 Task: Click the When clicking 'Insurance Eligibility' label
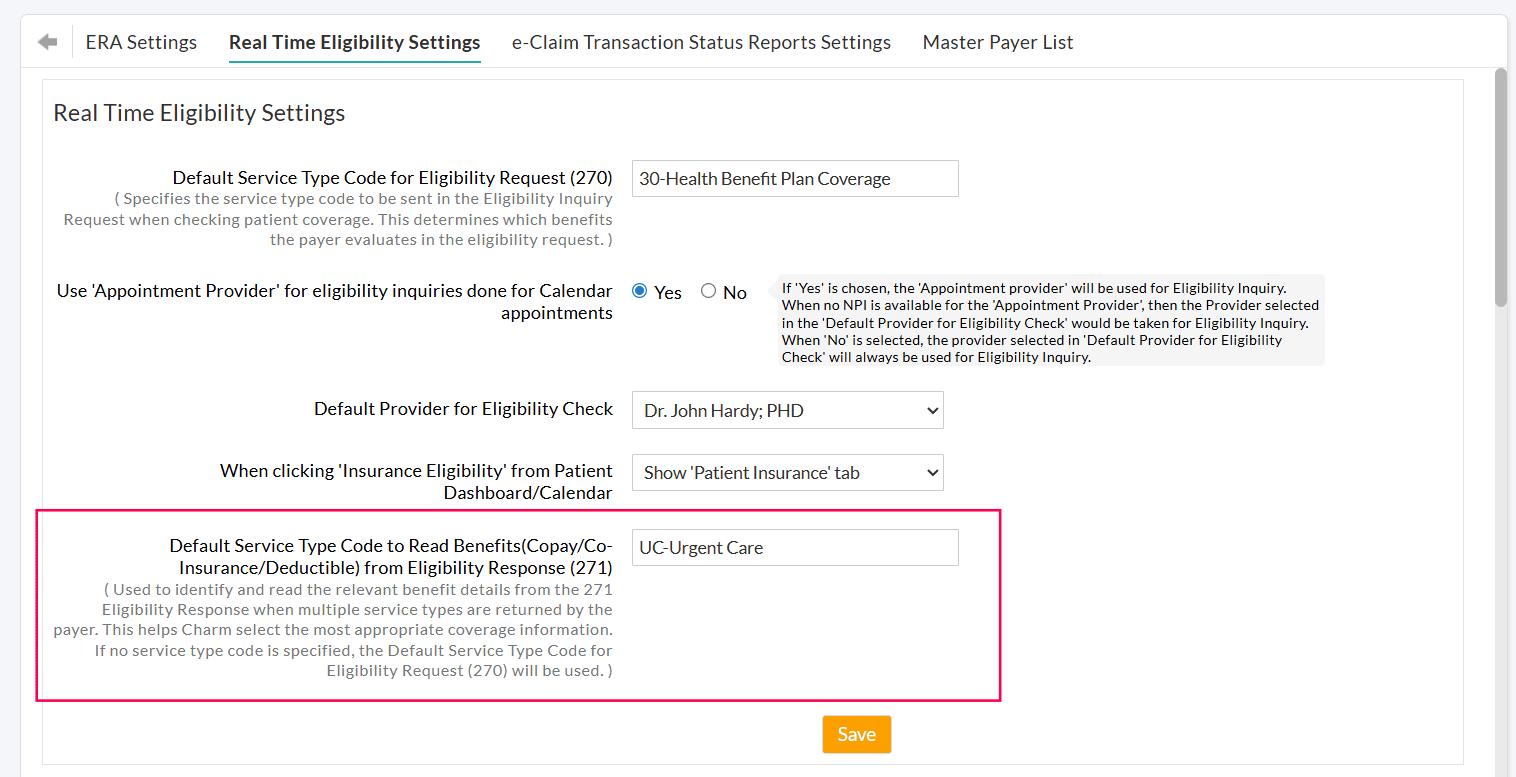(416, 481)
